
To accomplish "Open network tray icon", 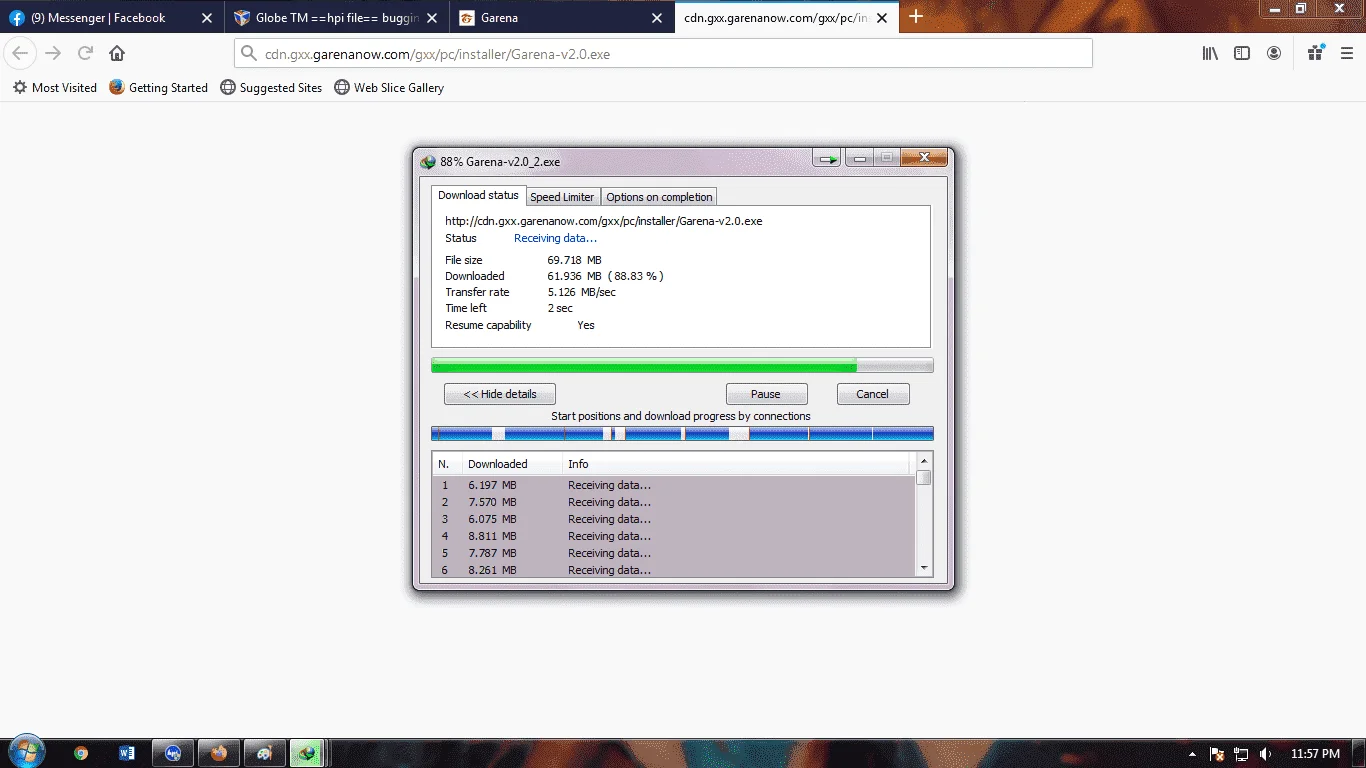I will [x=1241, y=754].
